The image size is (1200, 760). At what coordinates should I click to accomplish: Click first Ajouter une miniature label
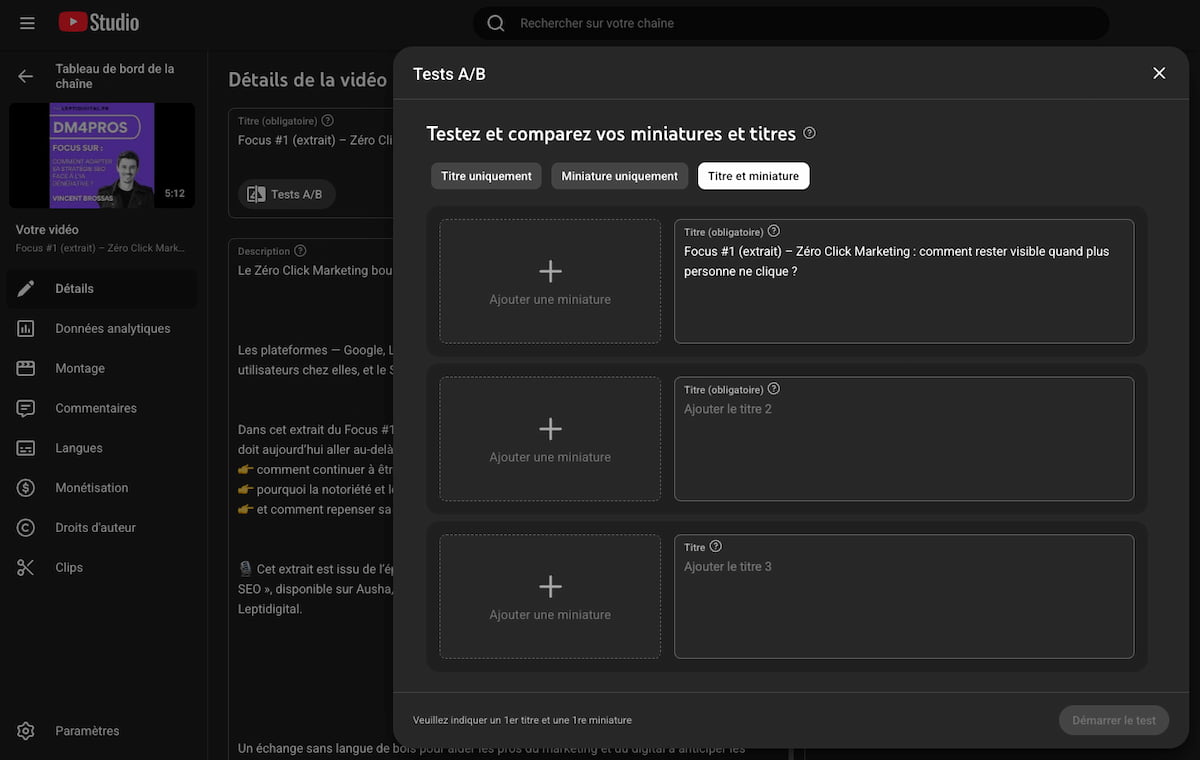550,300
